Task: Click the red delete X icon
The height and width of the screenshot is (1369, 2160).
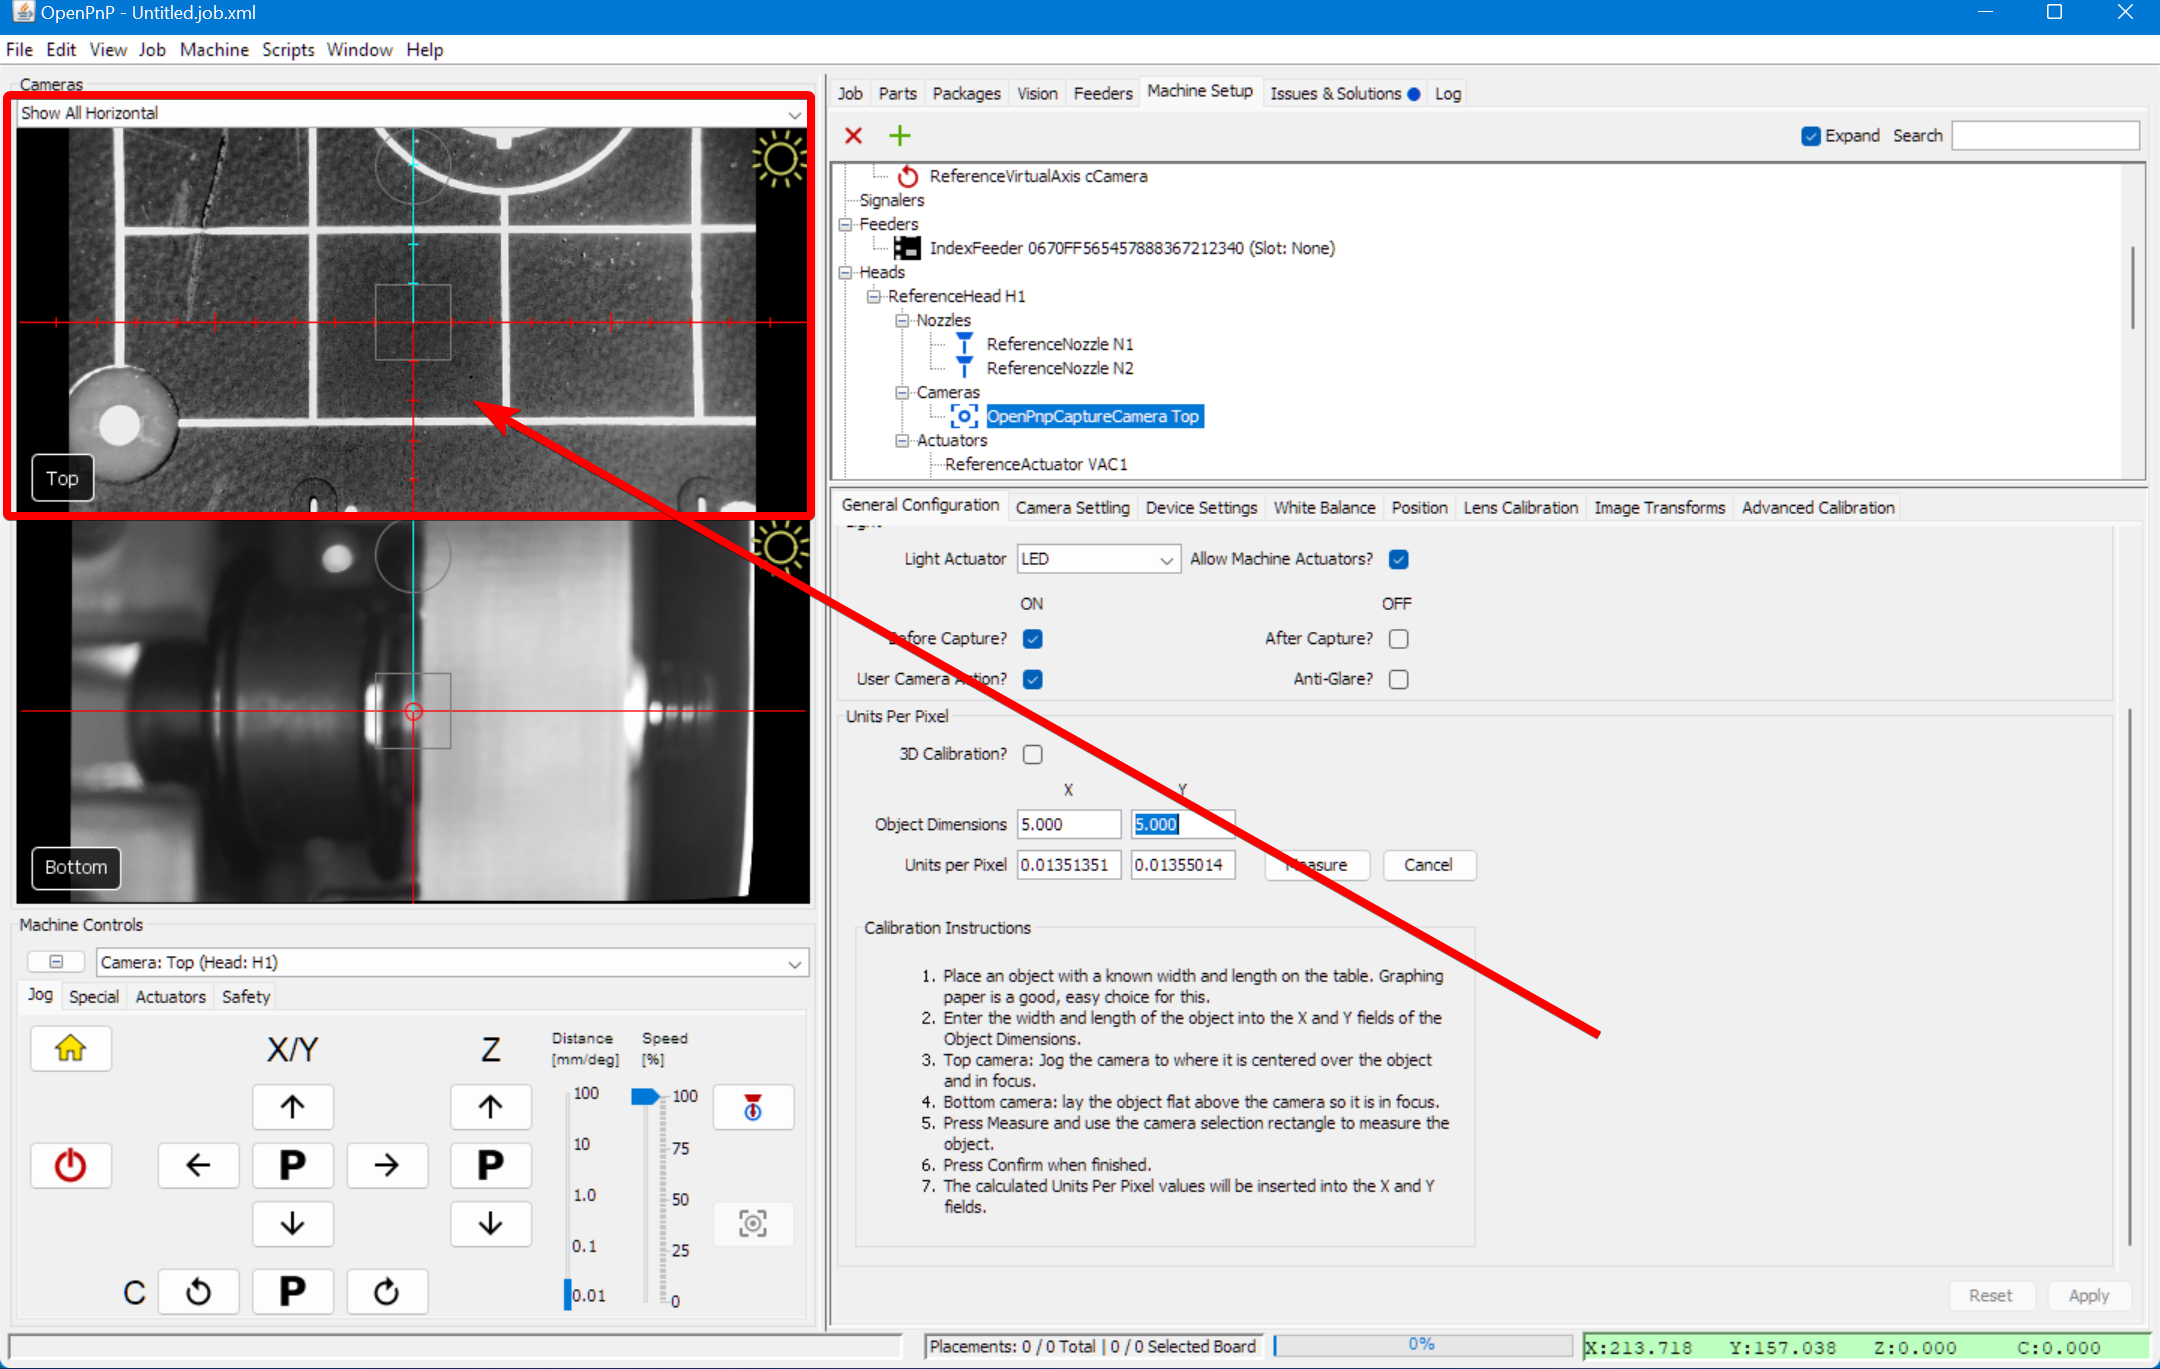Action: click(x=853, y=135)
